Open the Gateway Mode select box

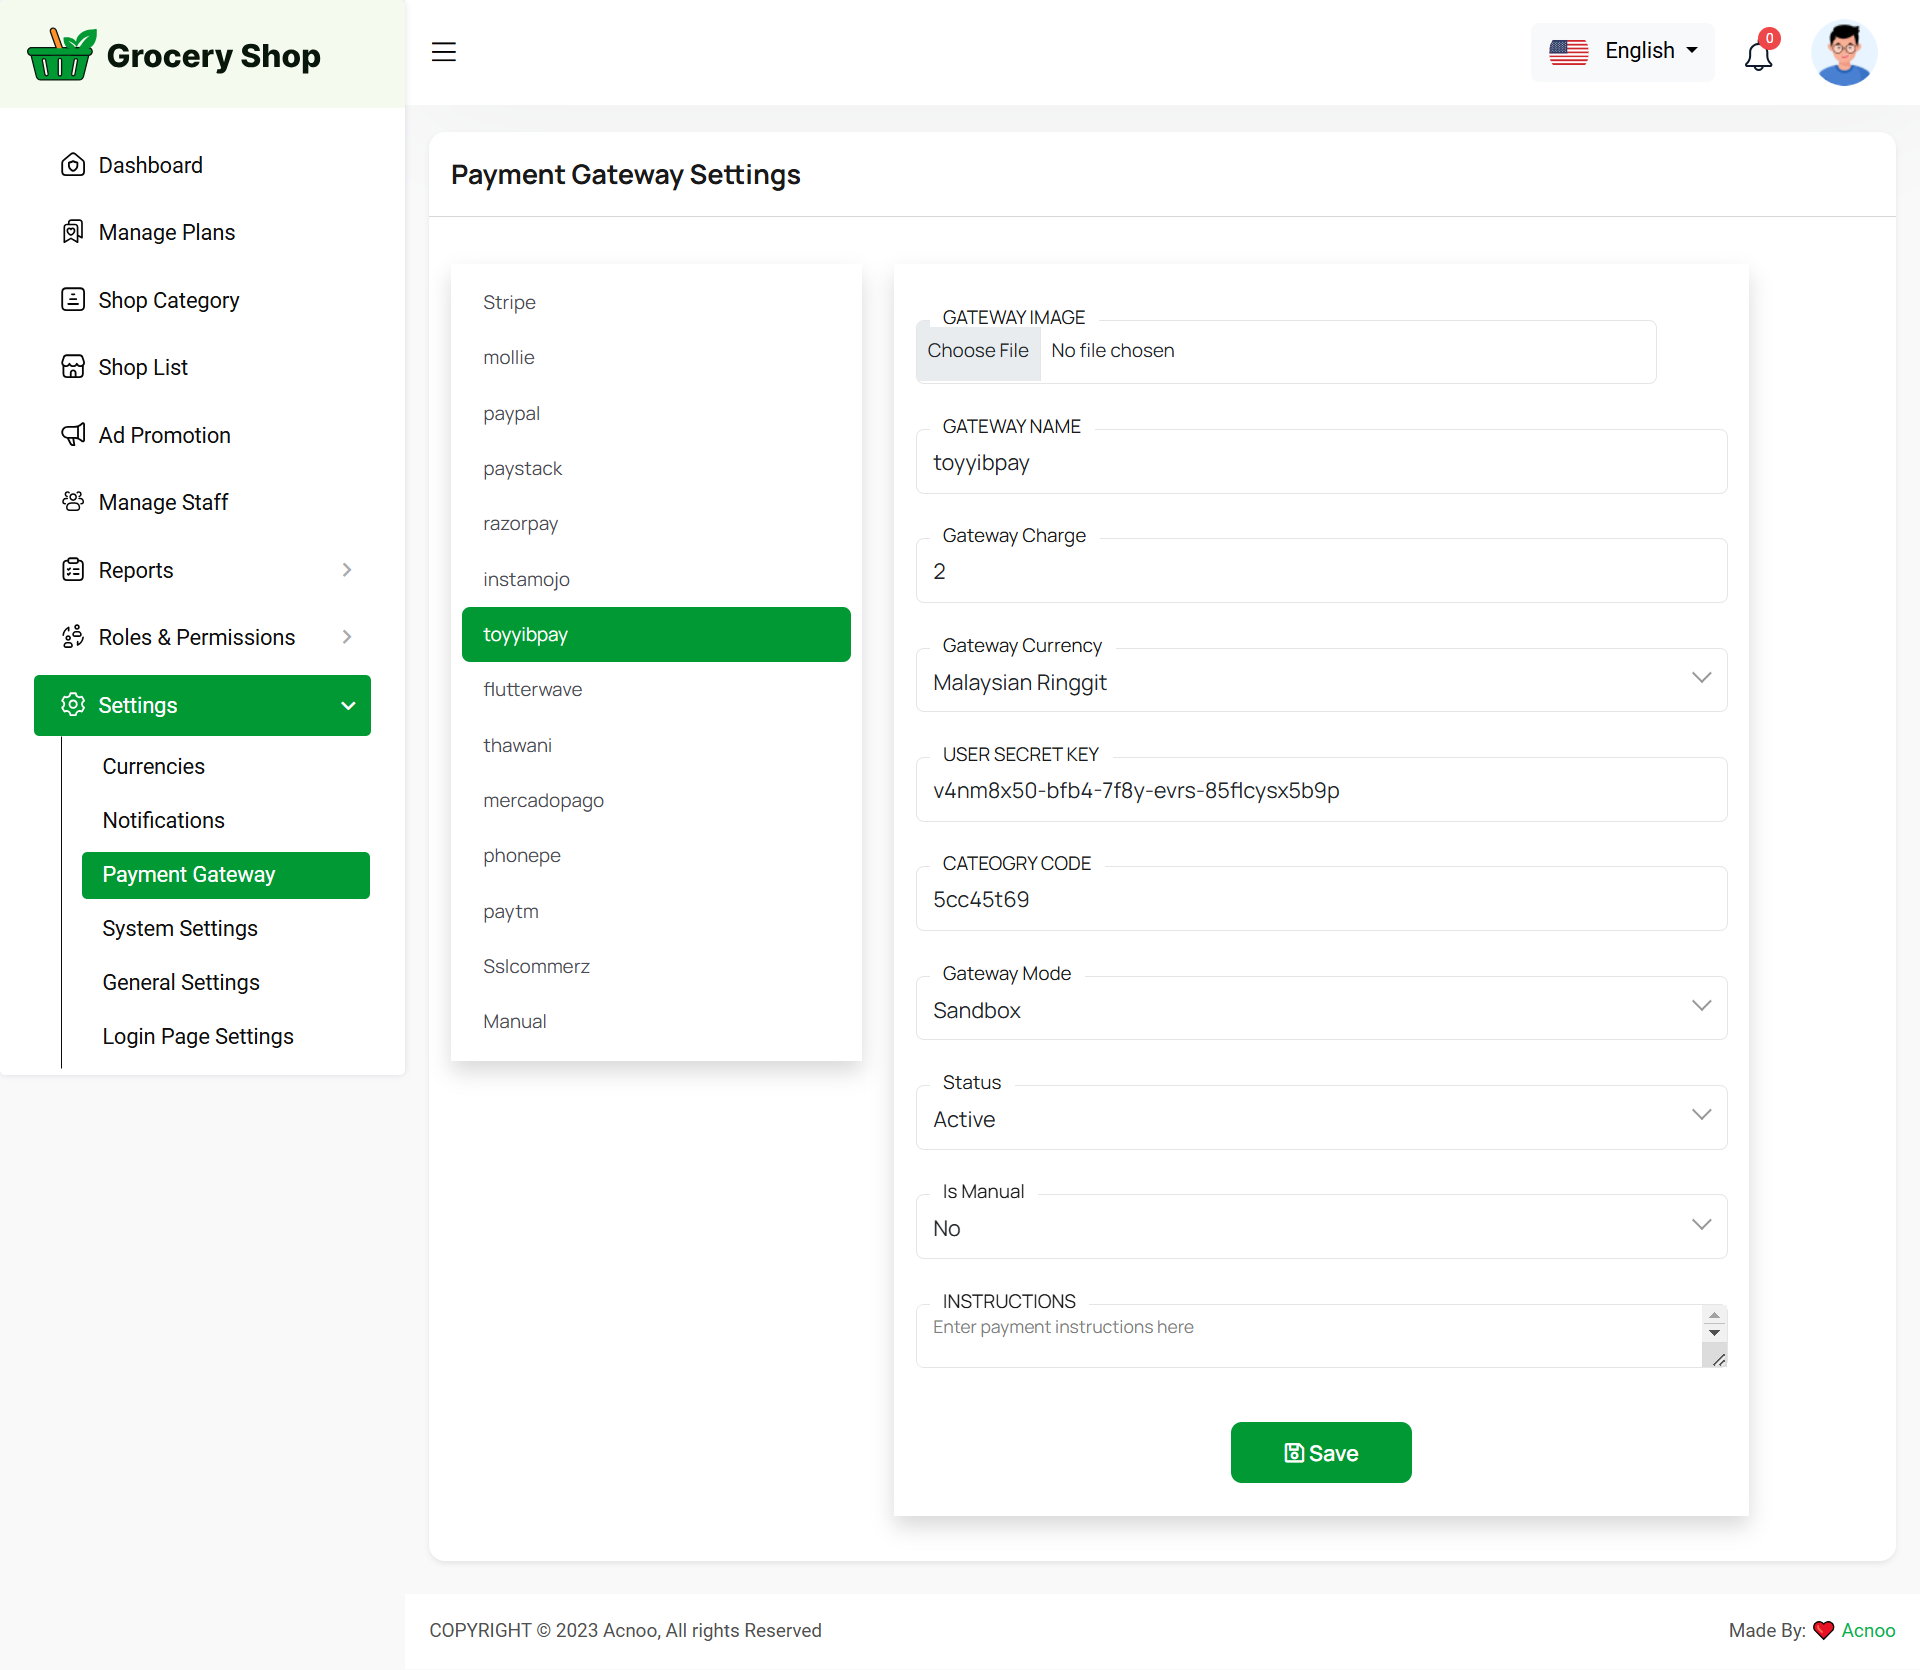(1320, 1009)
